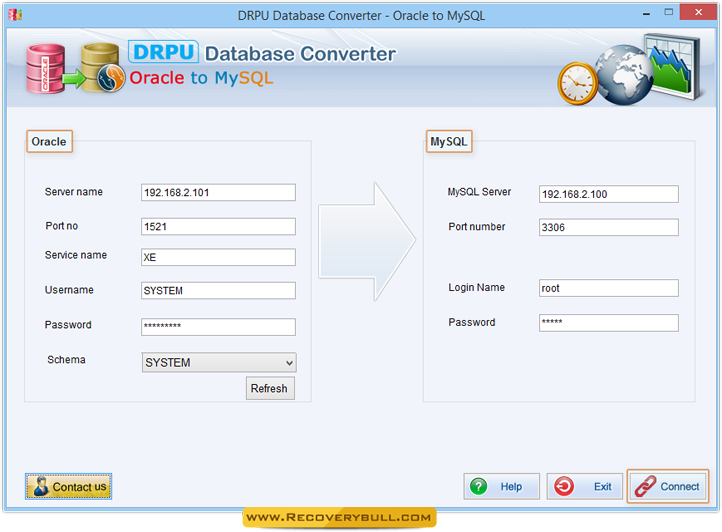
Task: Click the 'Oracle to MySQL' subtitle text
Action: click(x=201, y=78)
